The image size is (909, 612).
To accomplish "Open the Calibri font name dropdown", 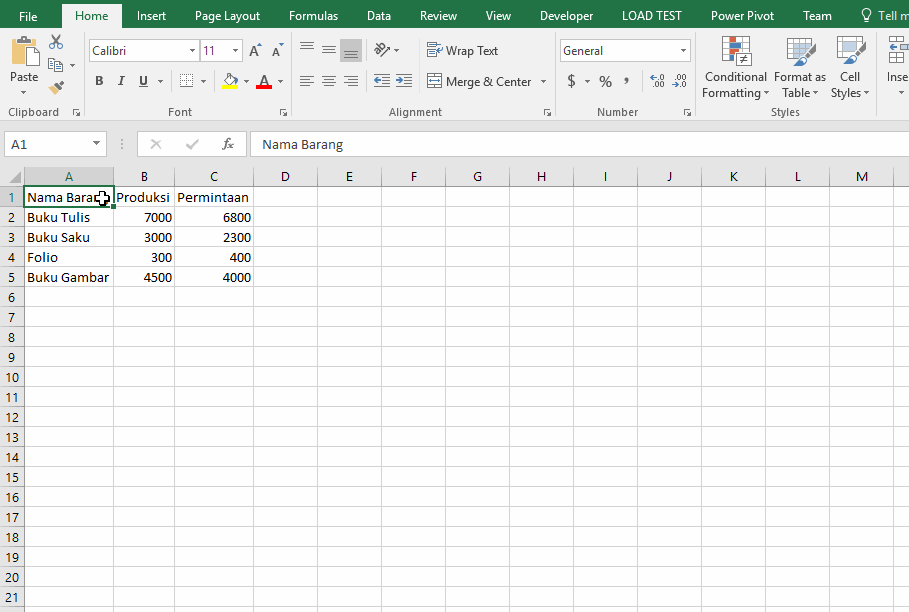I will pos(192,51).
